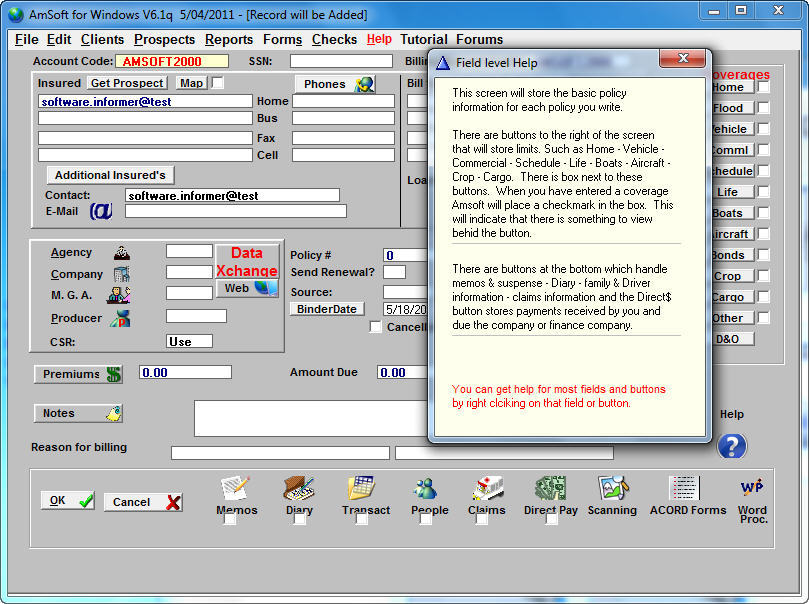Viewport: 809px width, 604px height.
Task: Click the M. G. A. people icon
Action: [x=119, y=295]
